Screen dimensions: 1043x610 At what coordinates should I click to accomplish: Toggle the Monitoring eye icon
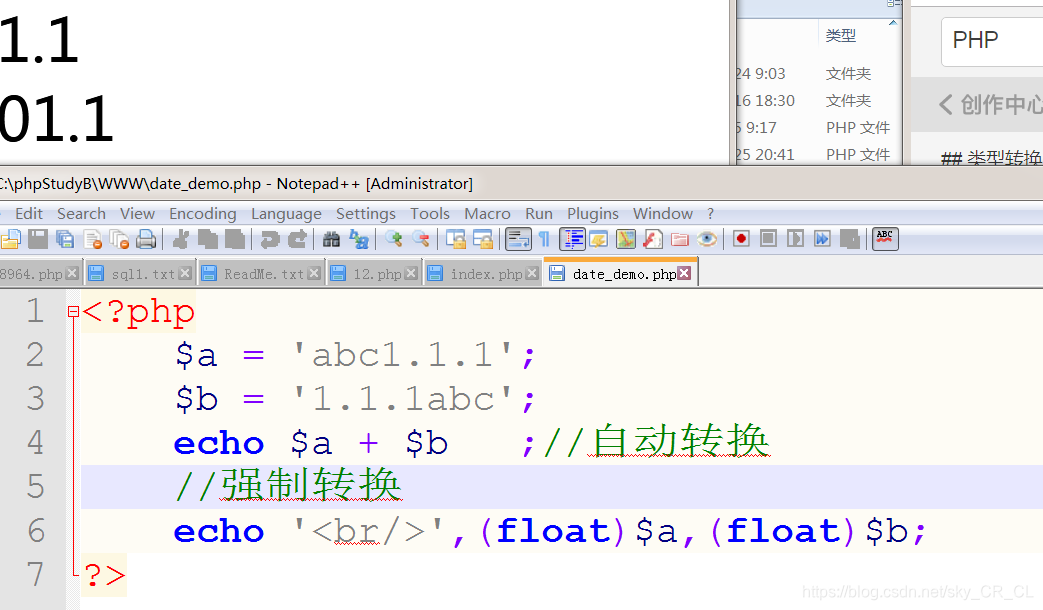707,239
